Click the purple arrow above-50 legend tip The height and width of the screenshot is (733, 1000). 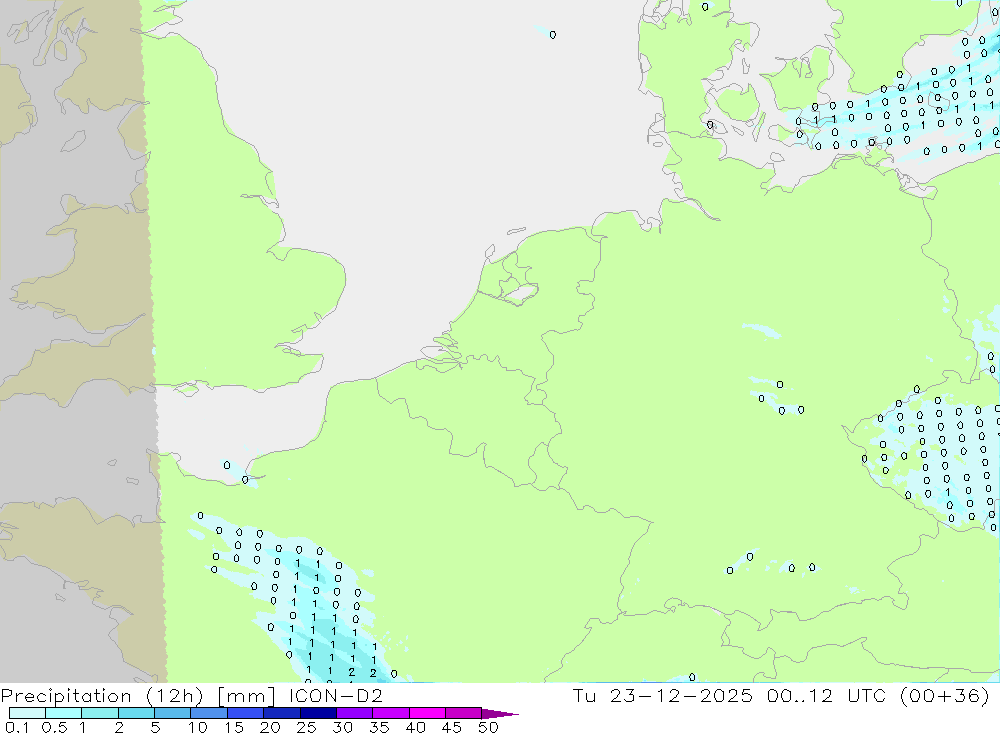point(500,714)
